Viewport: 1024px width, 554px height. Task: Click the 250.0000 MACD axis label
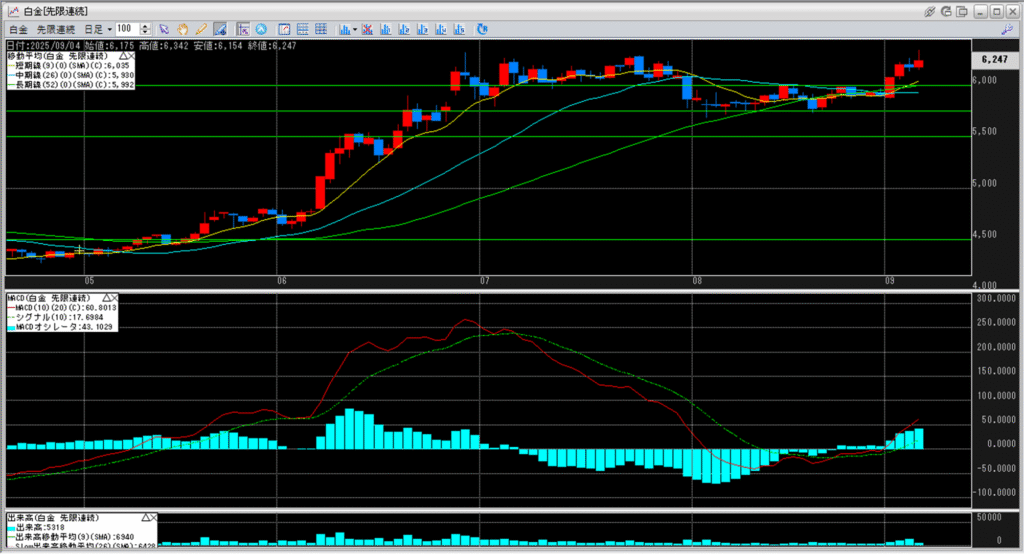coord(997,322)
